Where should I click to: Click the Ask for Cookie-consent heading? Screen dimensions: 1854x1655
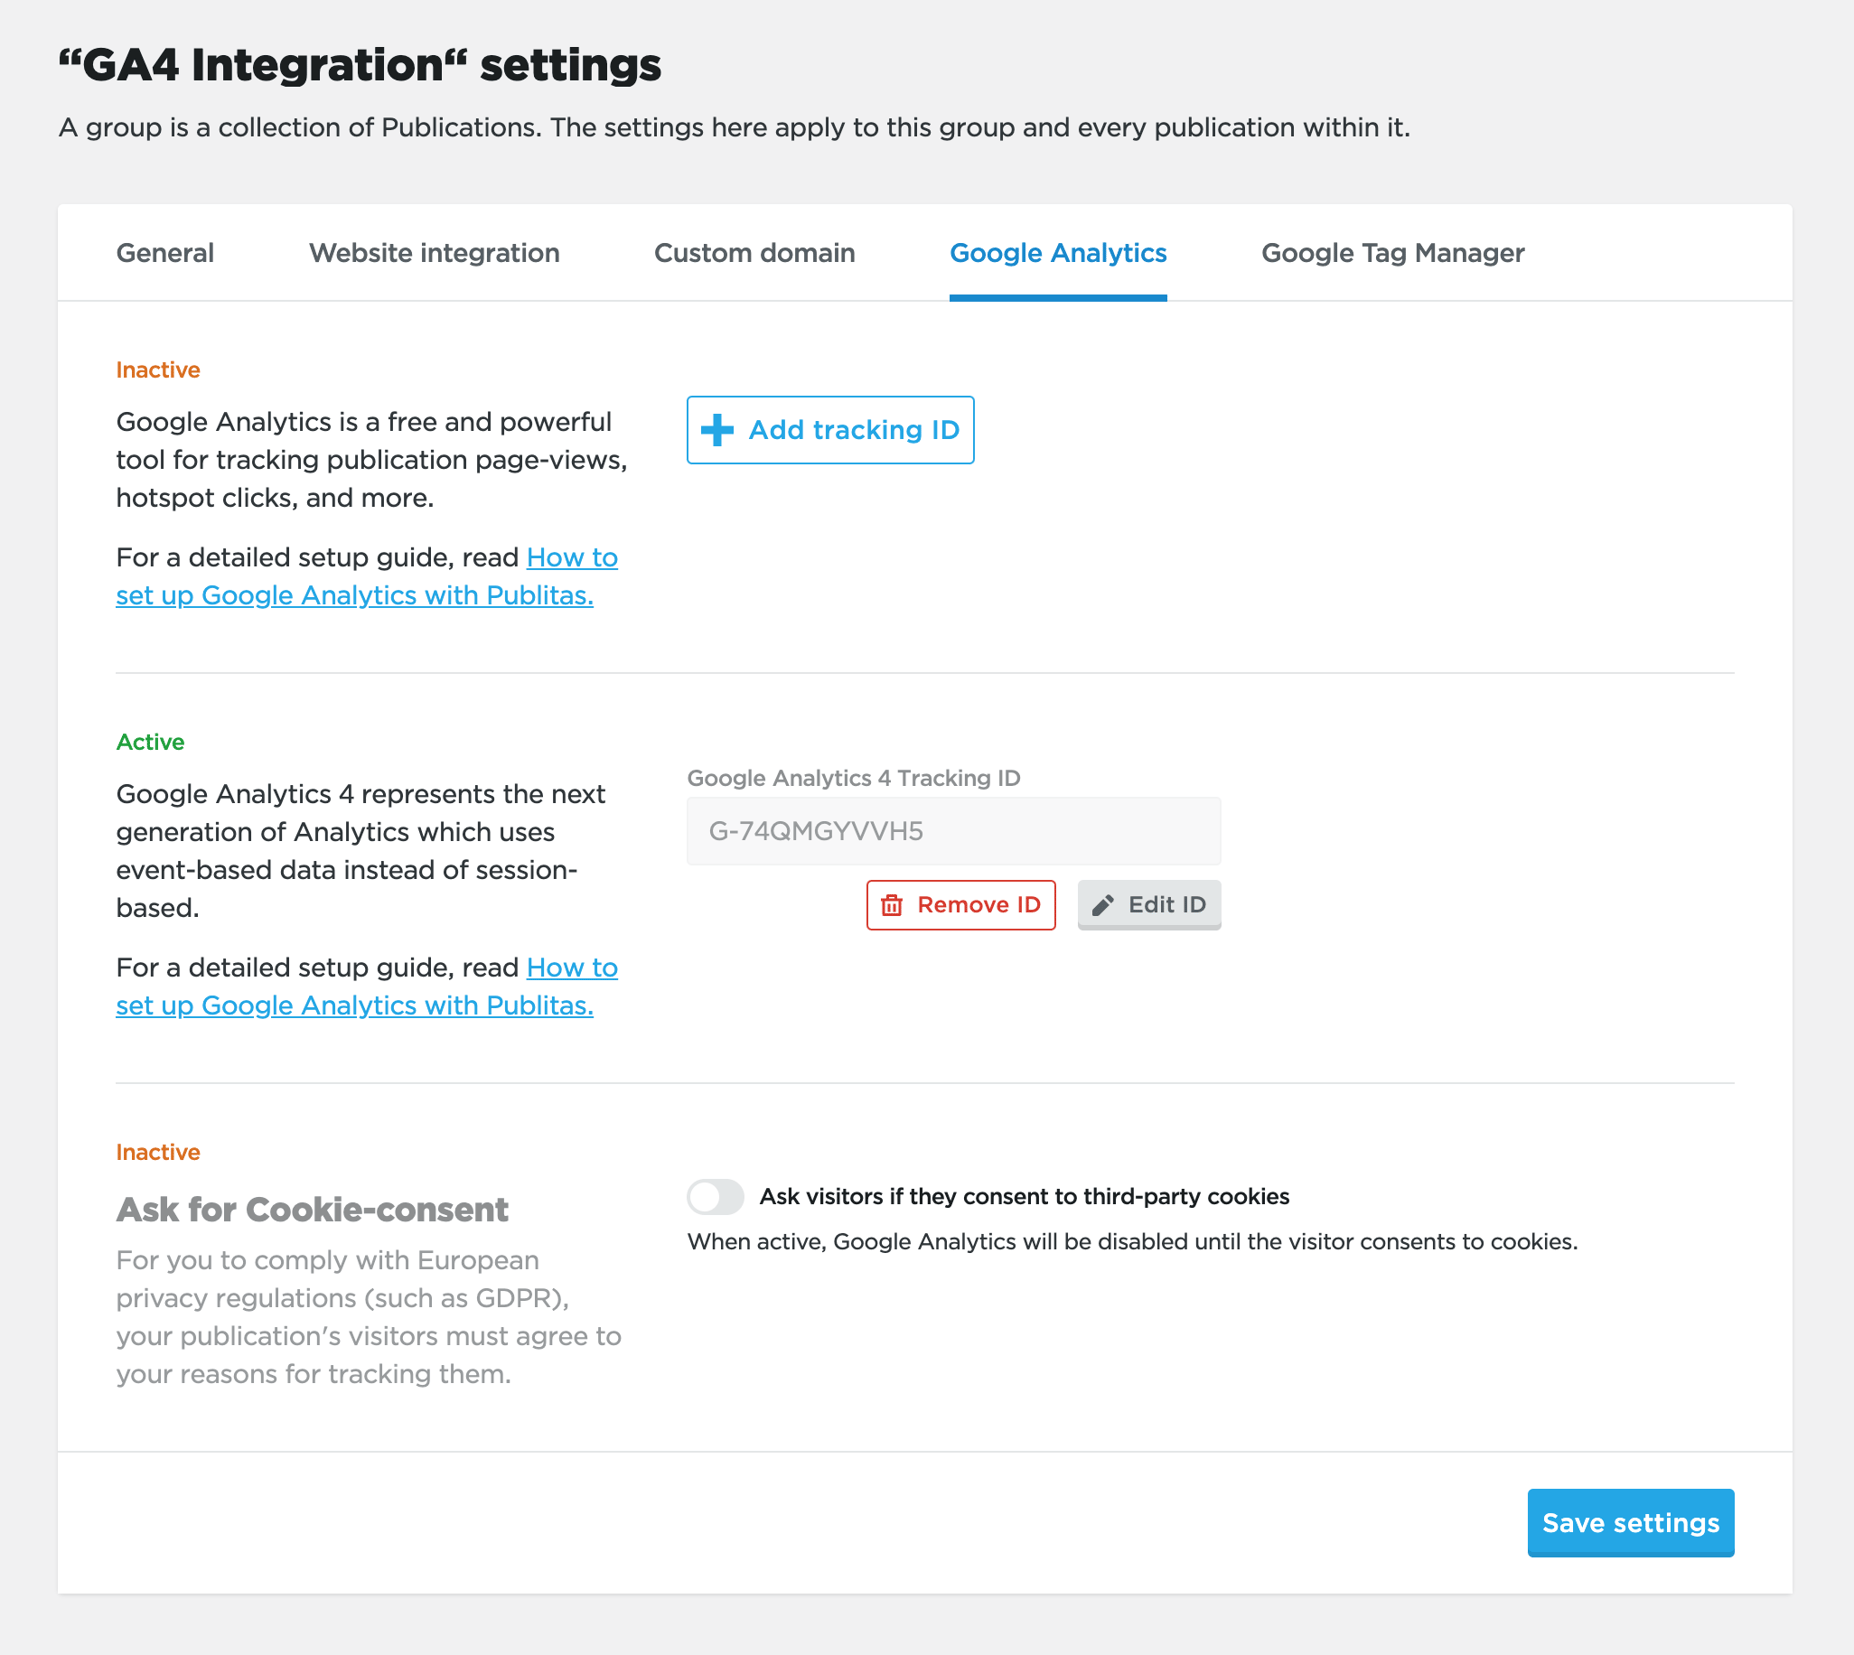[x=312, y=1209]
